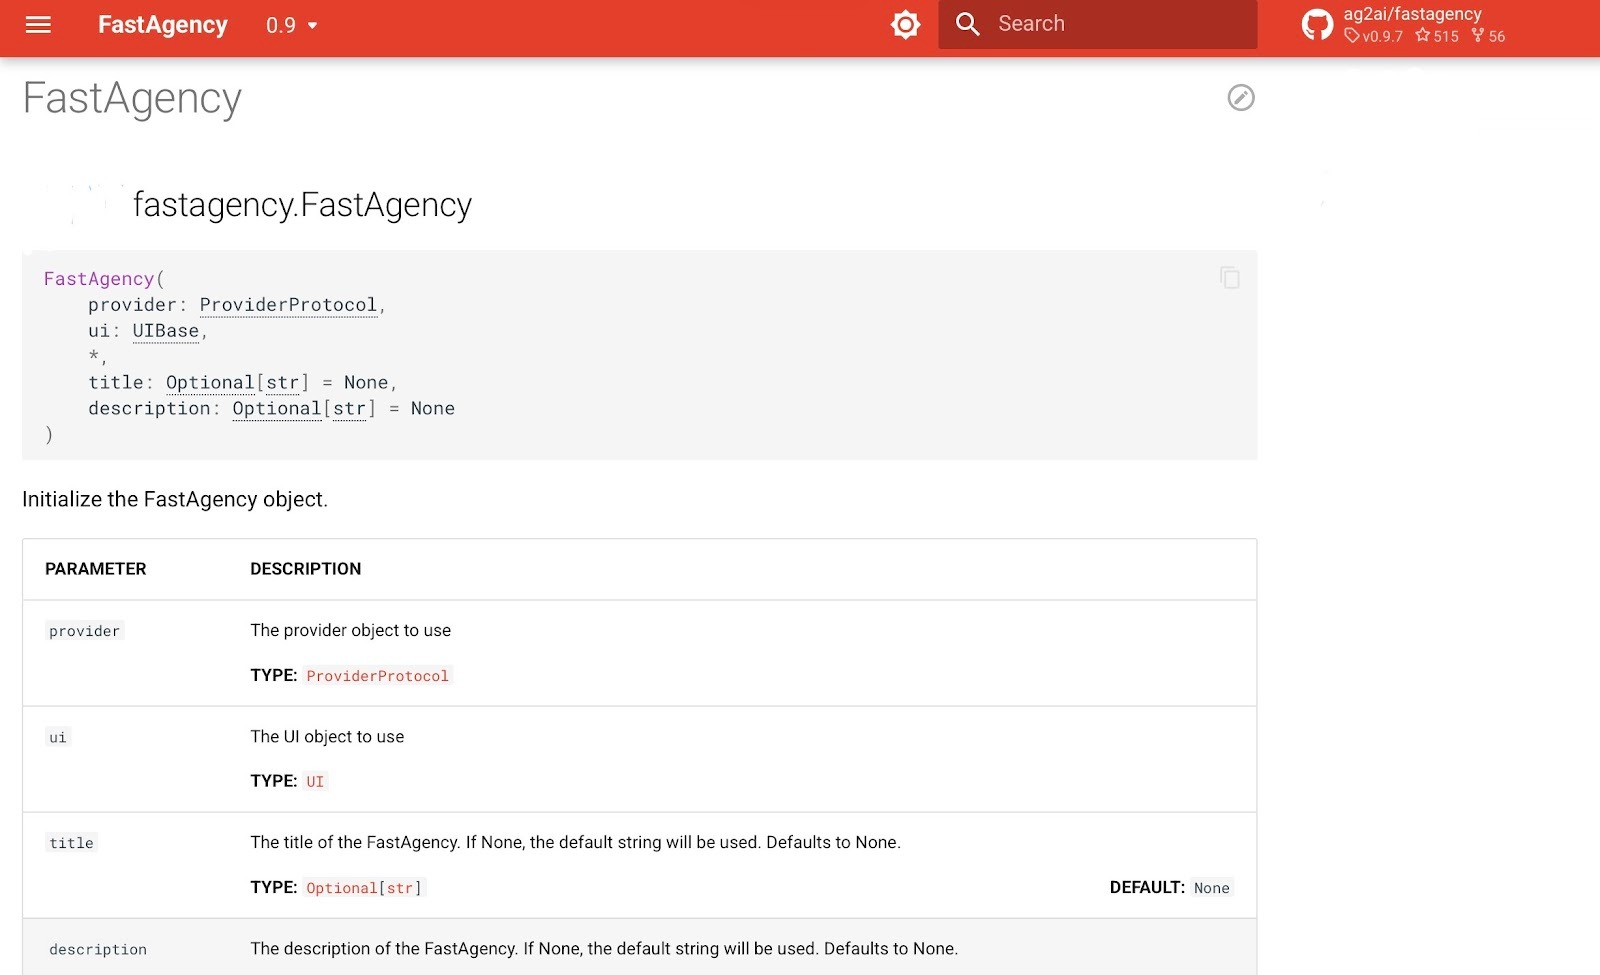Click 'The UI object to use' text
This screenshot has height=975, width=1600.
click(x=327, y=736)
